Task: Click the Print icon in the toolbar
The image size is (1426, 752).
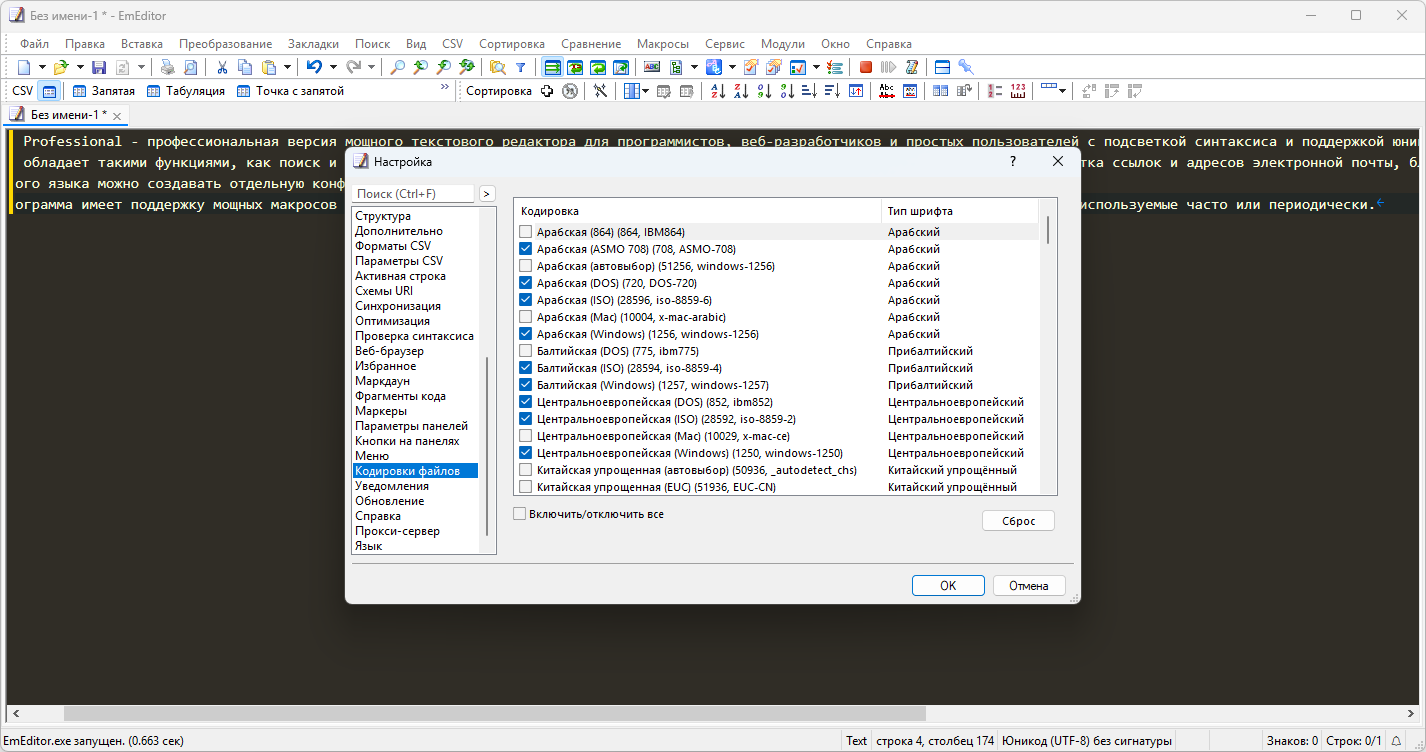Action: coord(167,67)
